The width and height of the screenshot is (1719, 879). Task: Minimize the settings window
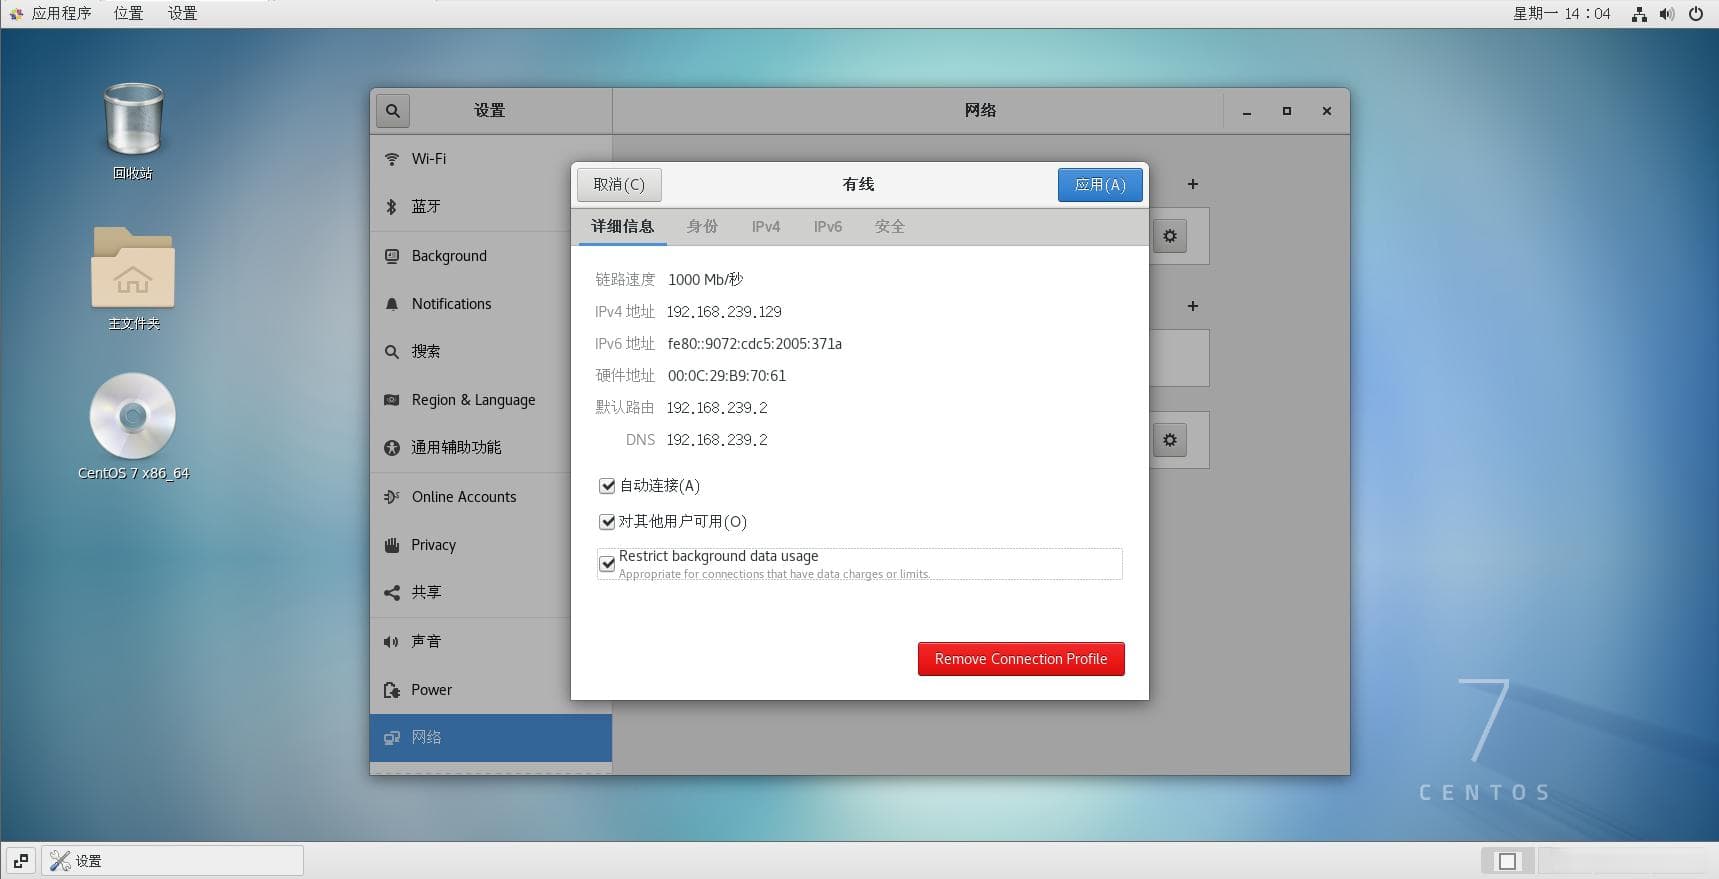coord(1247,111)
